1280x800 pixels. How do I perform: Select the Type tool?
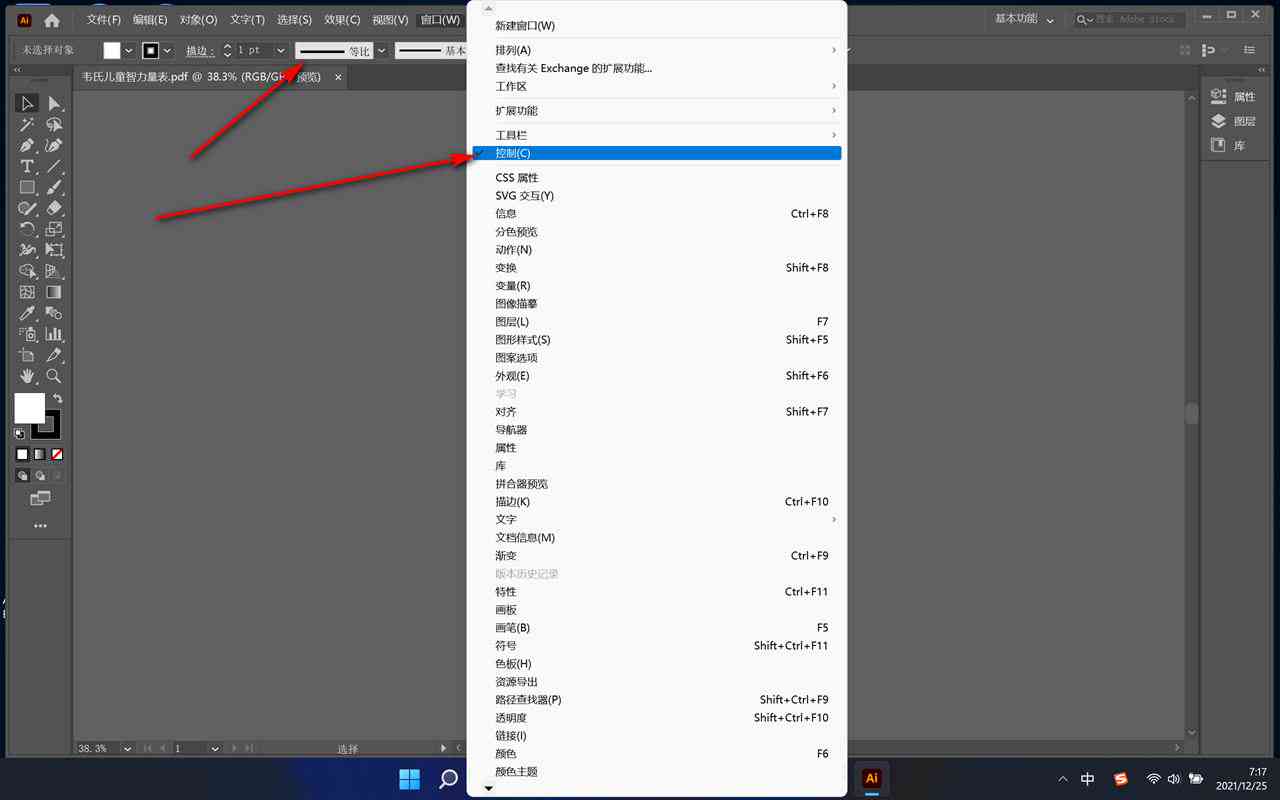coord(27,167)
